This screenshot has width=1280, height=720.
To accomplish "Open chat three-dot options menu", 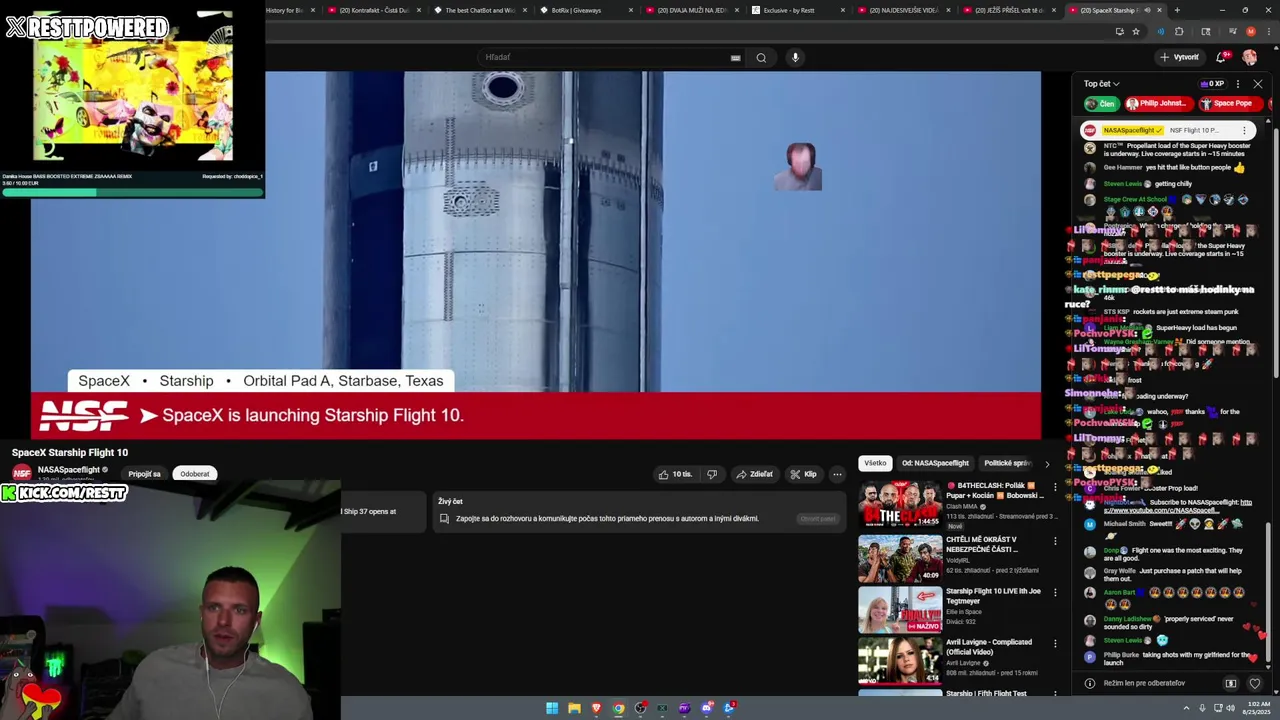I will pyautogui.click(x=1238, y=84).
